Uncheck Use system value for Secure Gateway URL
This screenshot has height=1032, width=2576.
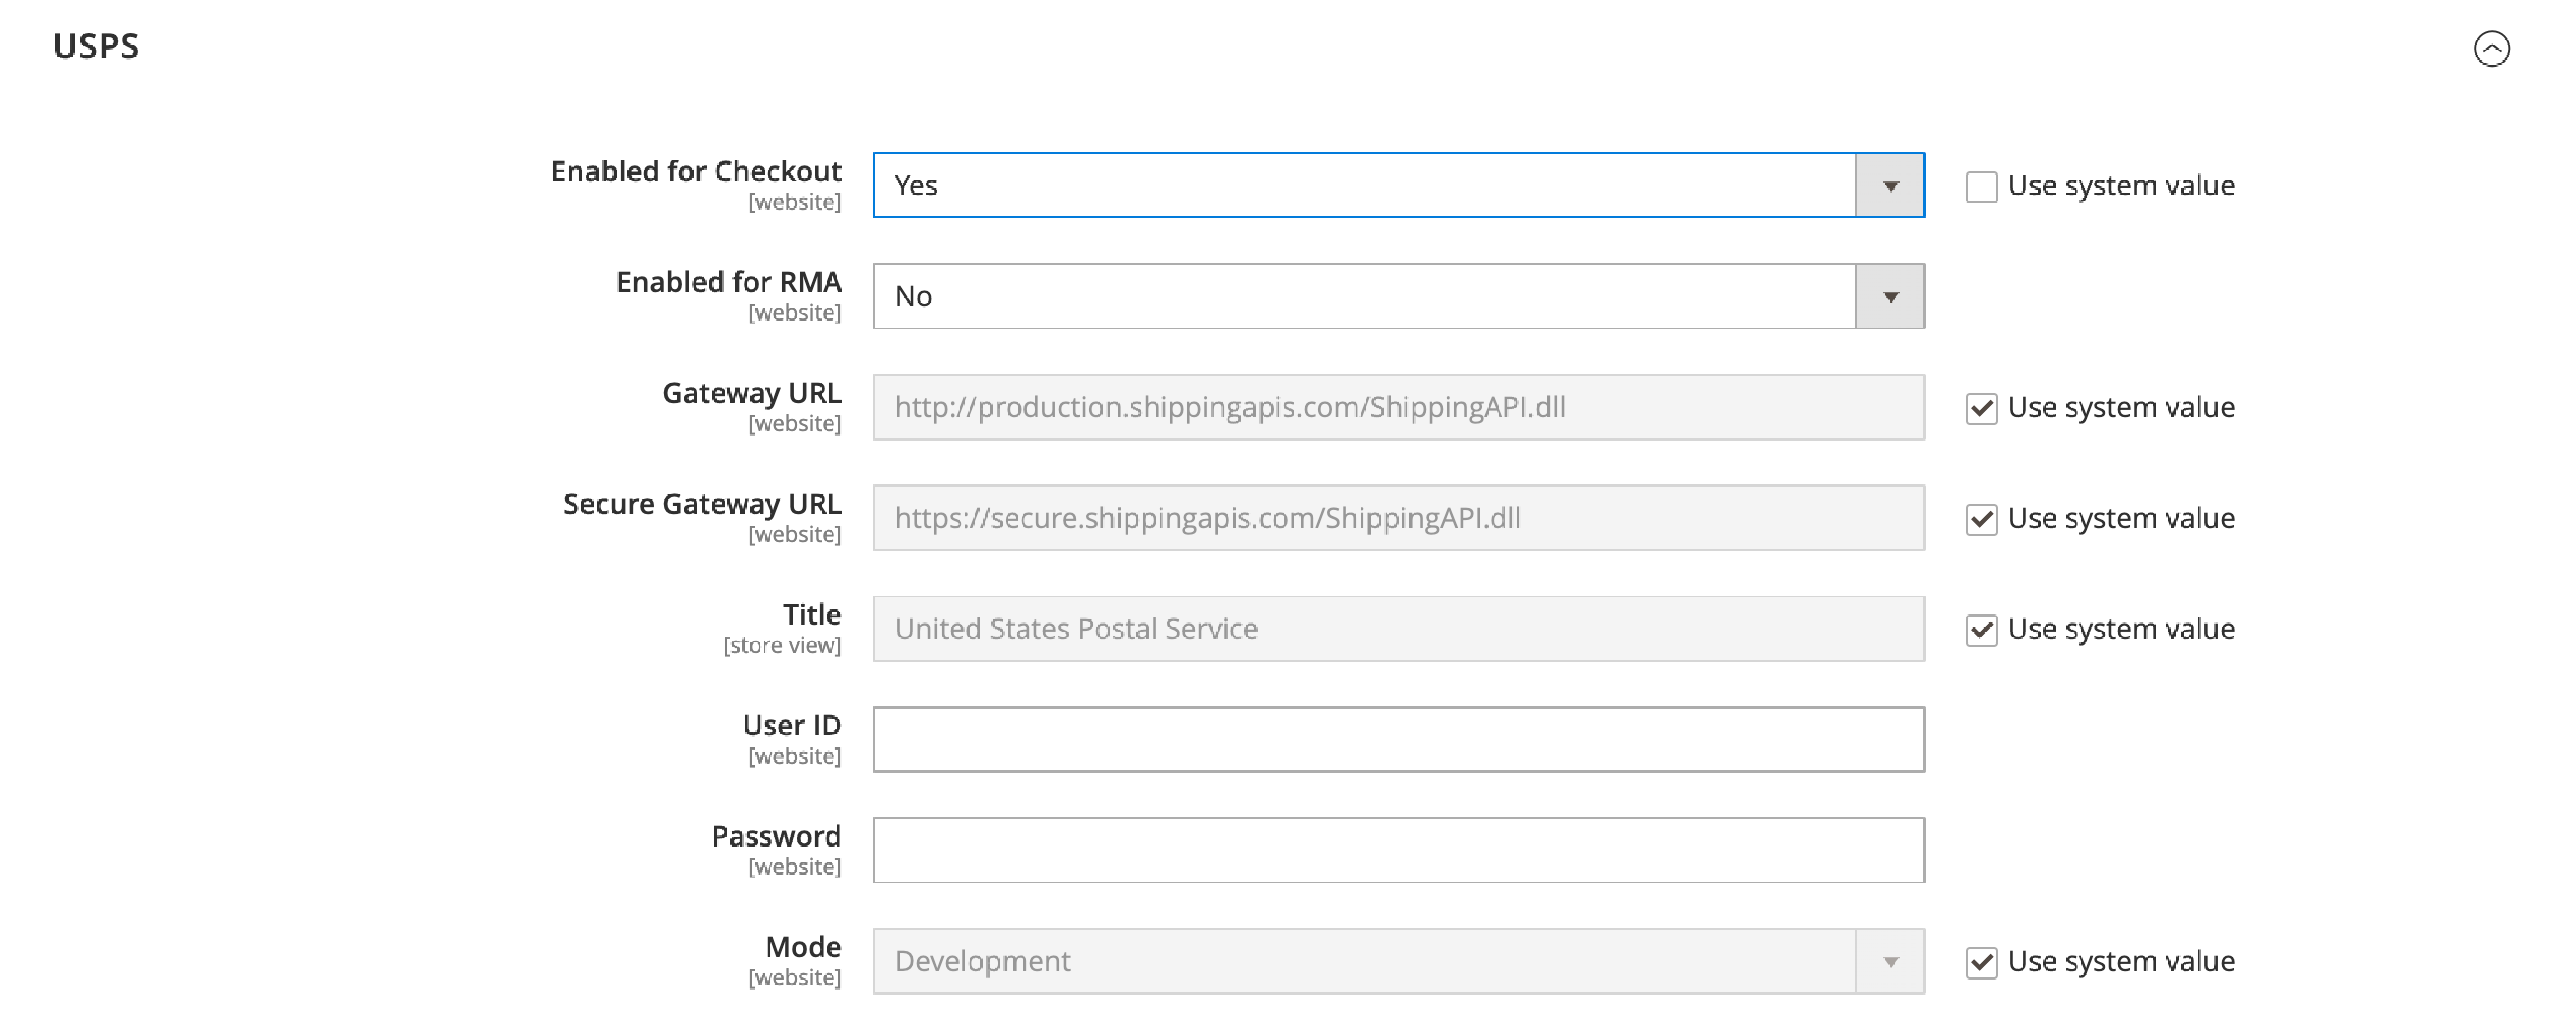[x=1981, y=519]
